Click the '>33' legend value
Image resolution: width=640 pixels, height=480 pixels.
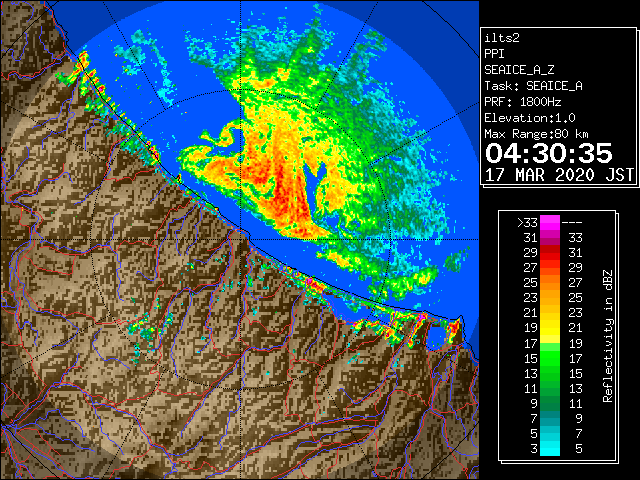[527, 223]
